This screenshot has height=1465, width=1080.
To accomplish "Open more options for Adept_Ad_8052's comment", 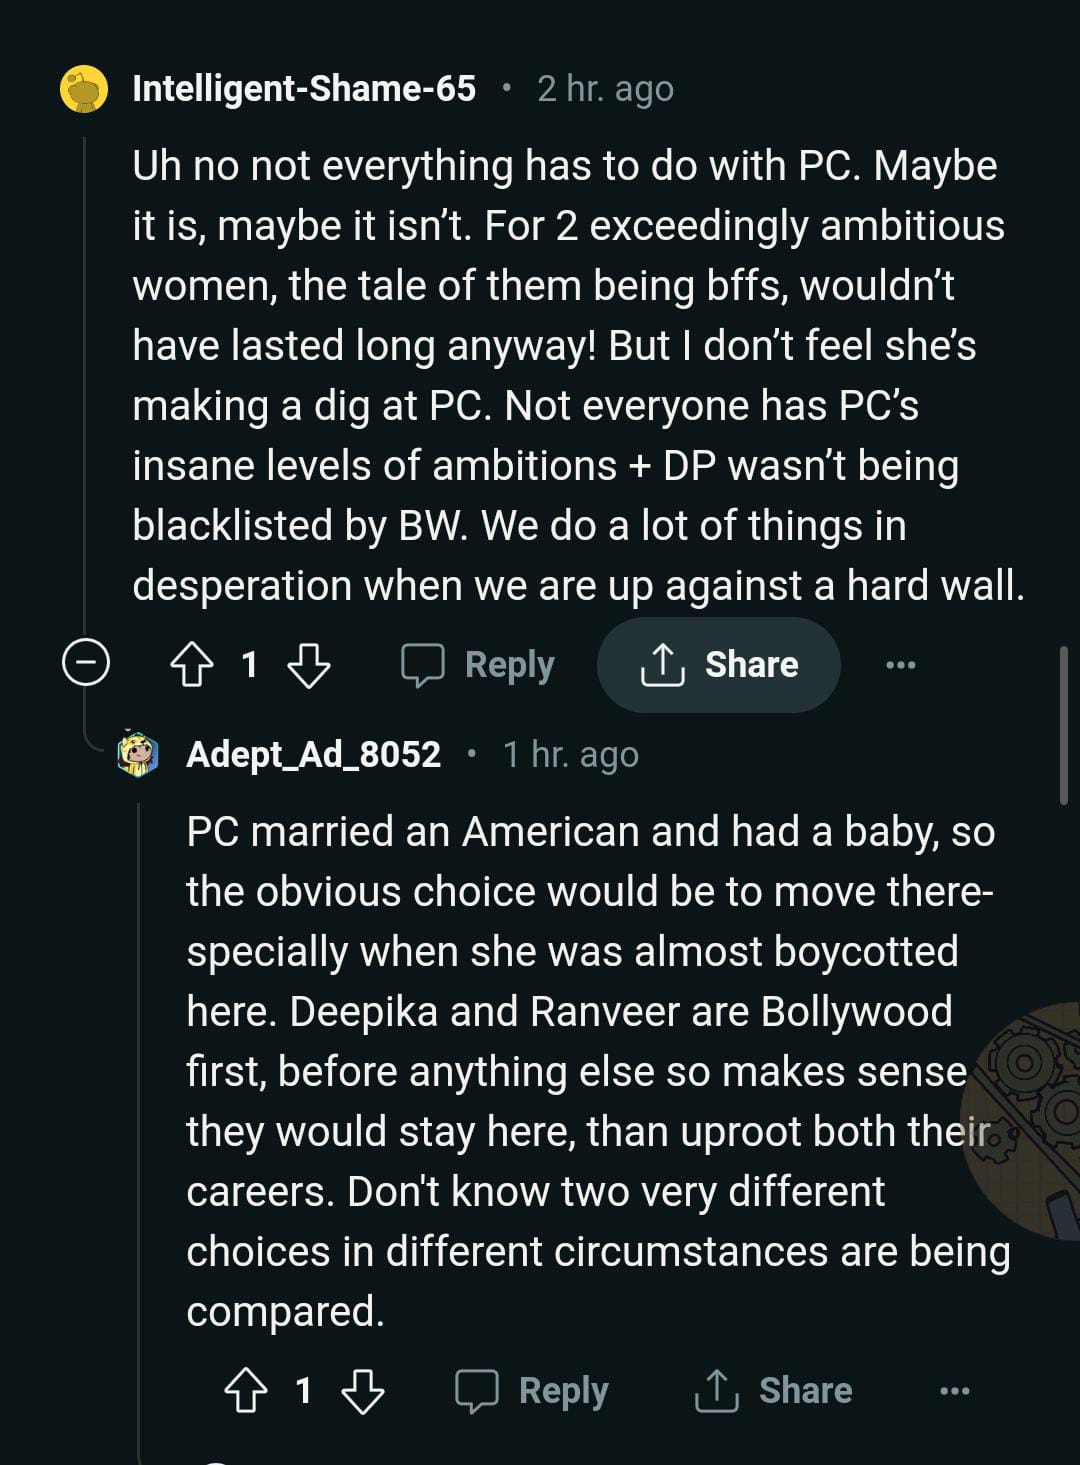I will pos(954,1391).
